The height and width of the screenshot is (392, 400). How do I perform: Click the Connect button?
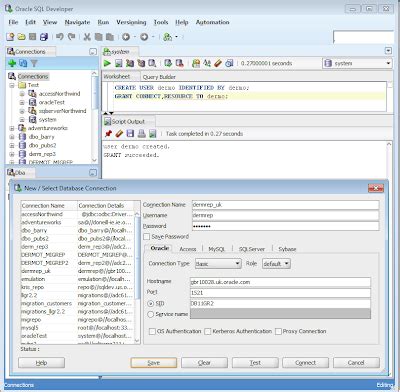(305, 363)
